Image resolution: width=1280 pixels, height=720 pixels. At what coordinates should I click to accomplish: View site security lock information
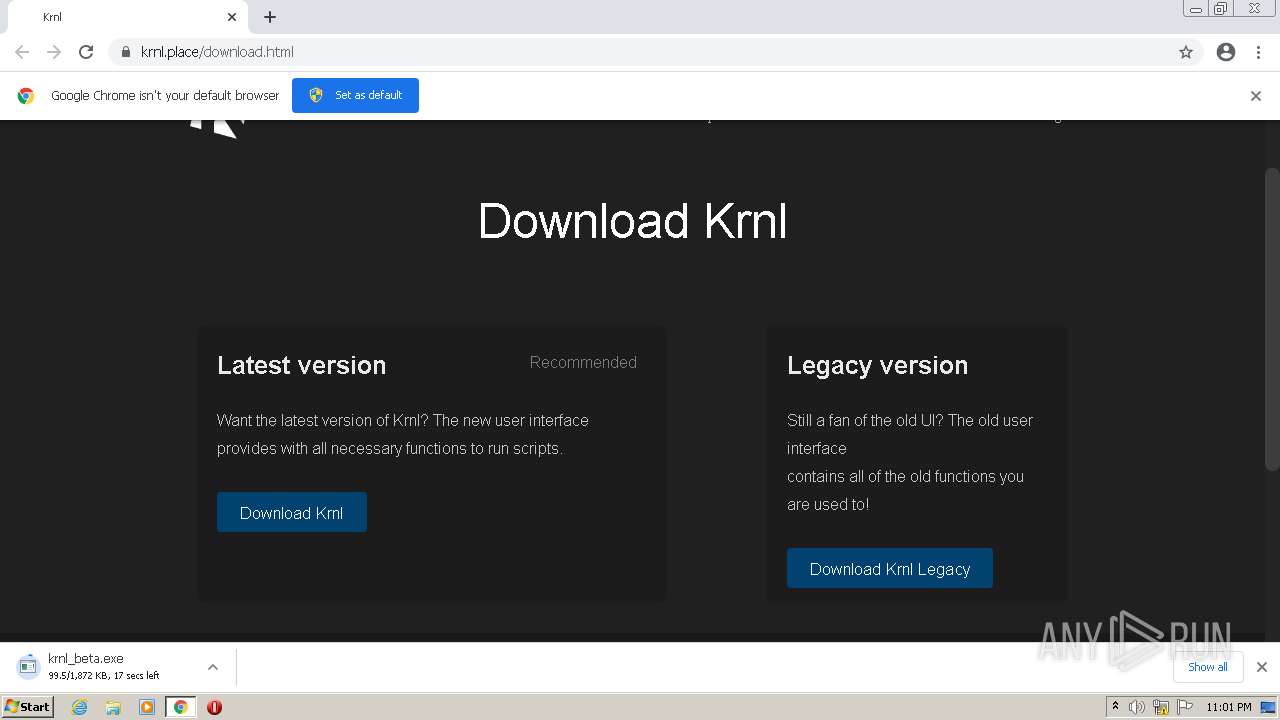(126, 52)
